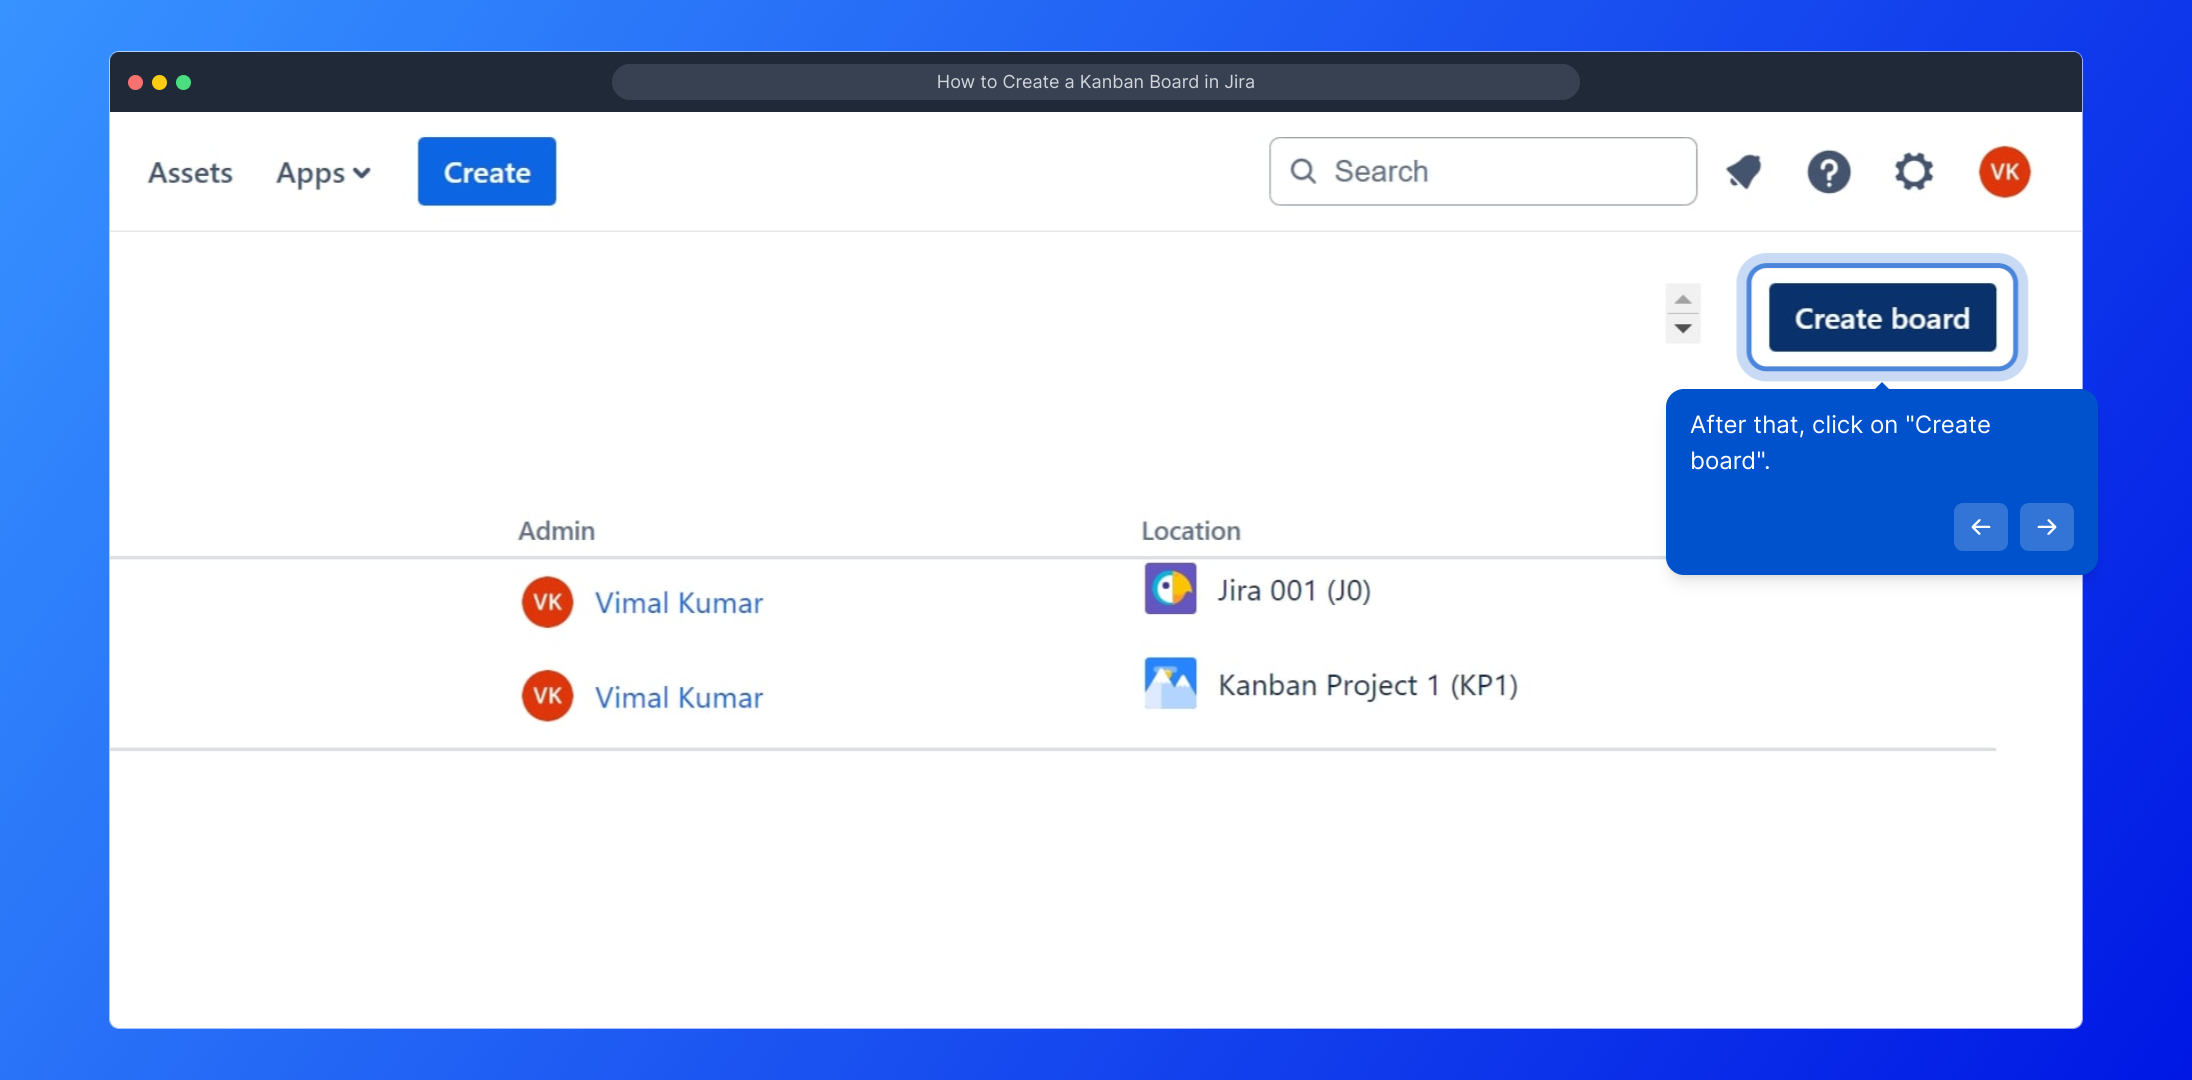The height and width of the screenshot is (1080, 2192).
Task: Go to previous tooltip step arrow
Action: (1980, 527)
